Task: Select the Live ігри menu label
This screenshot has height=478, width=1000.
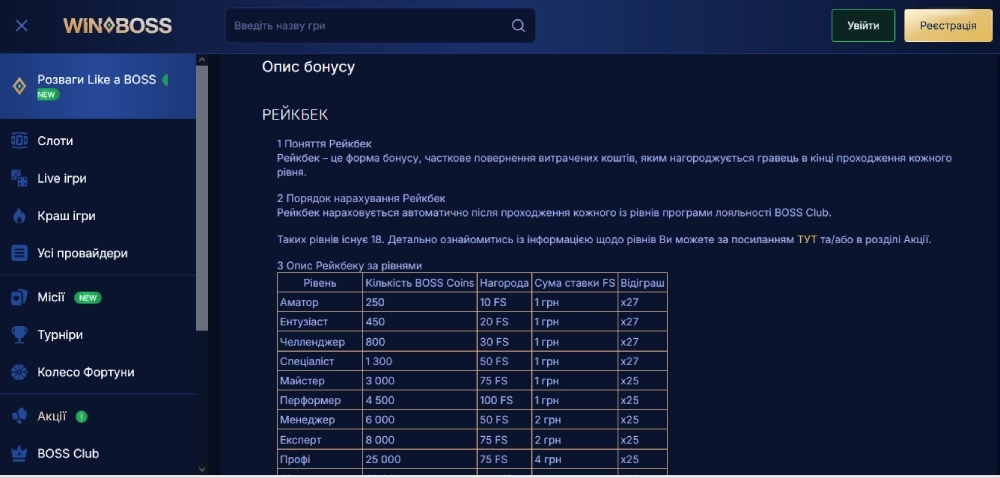Action: [62, 178]
